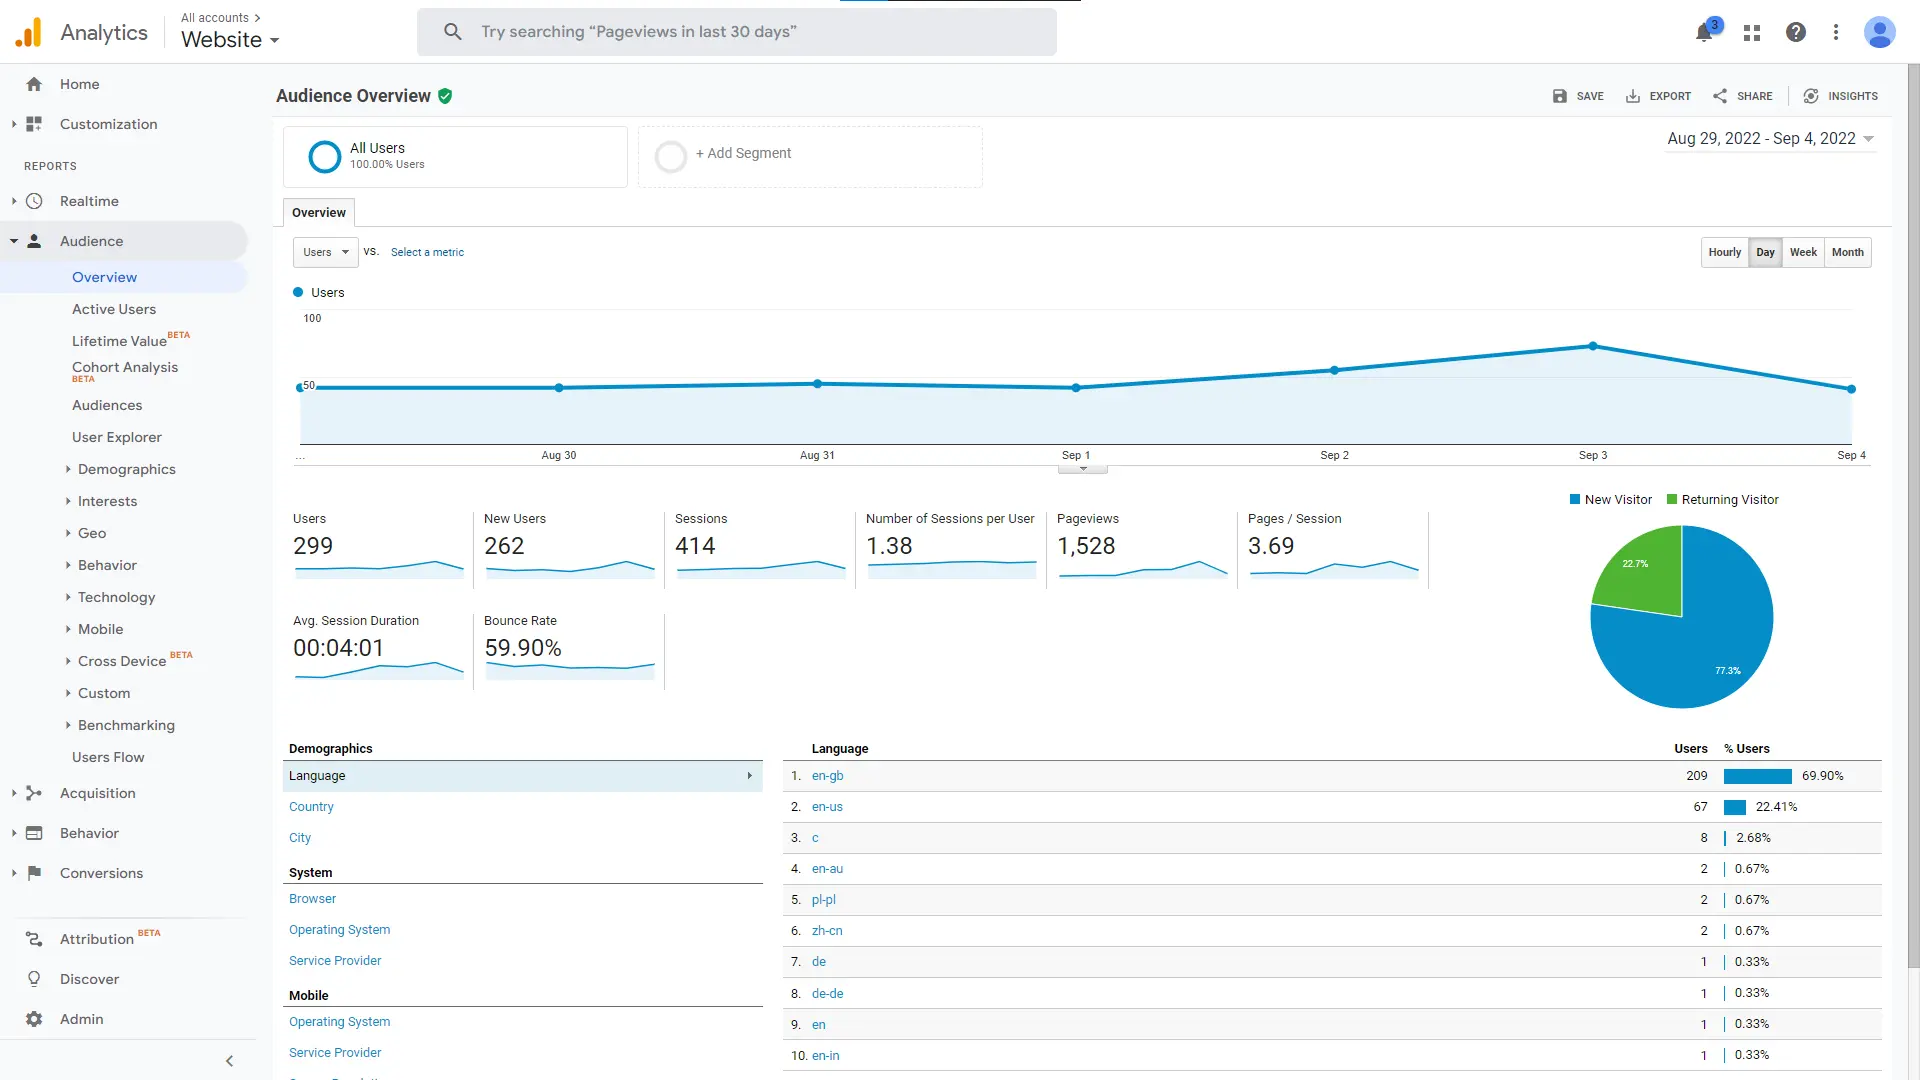Click the Admin gear icon
This screenshot has height=1080, width=1920.
(x=34, y=1019)
